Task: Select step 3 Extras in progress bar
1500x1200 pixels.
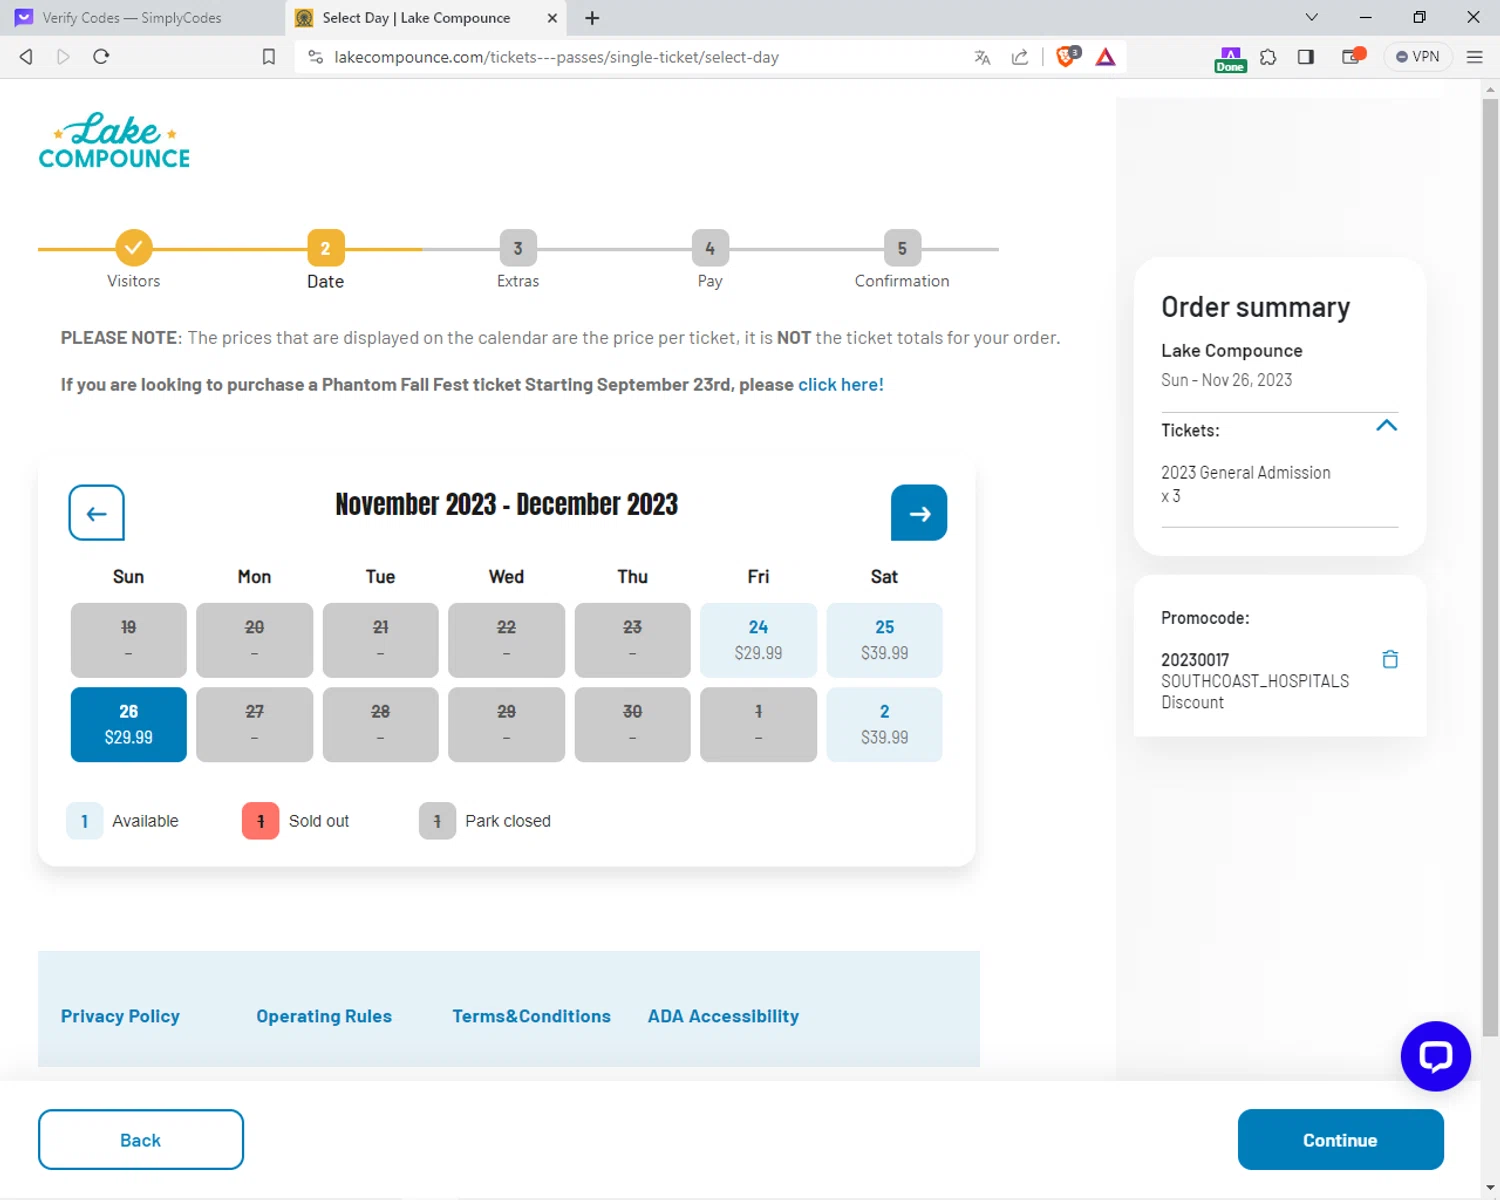Action: (x=518, y=248)
